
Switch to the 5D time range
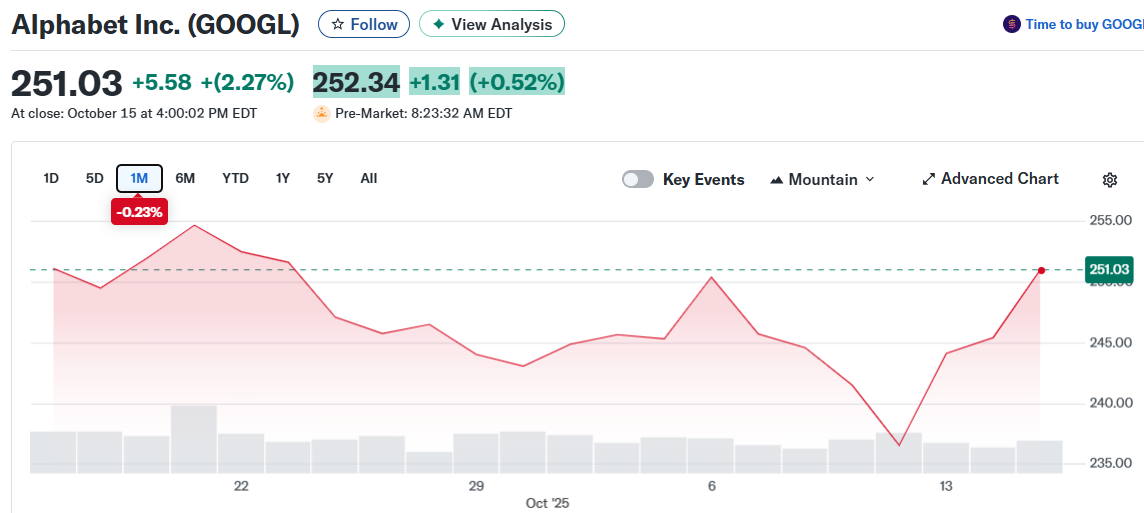(95, 178)
